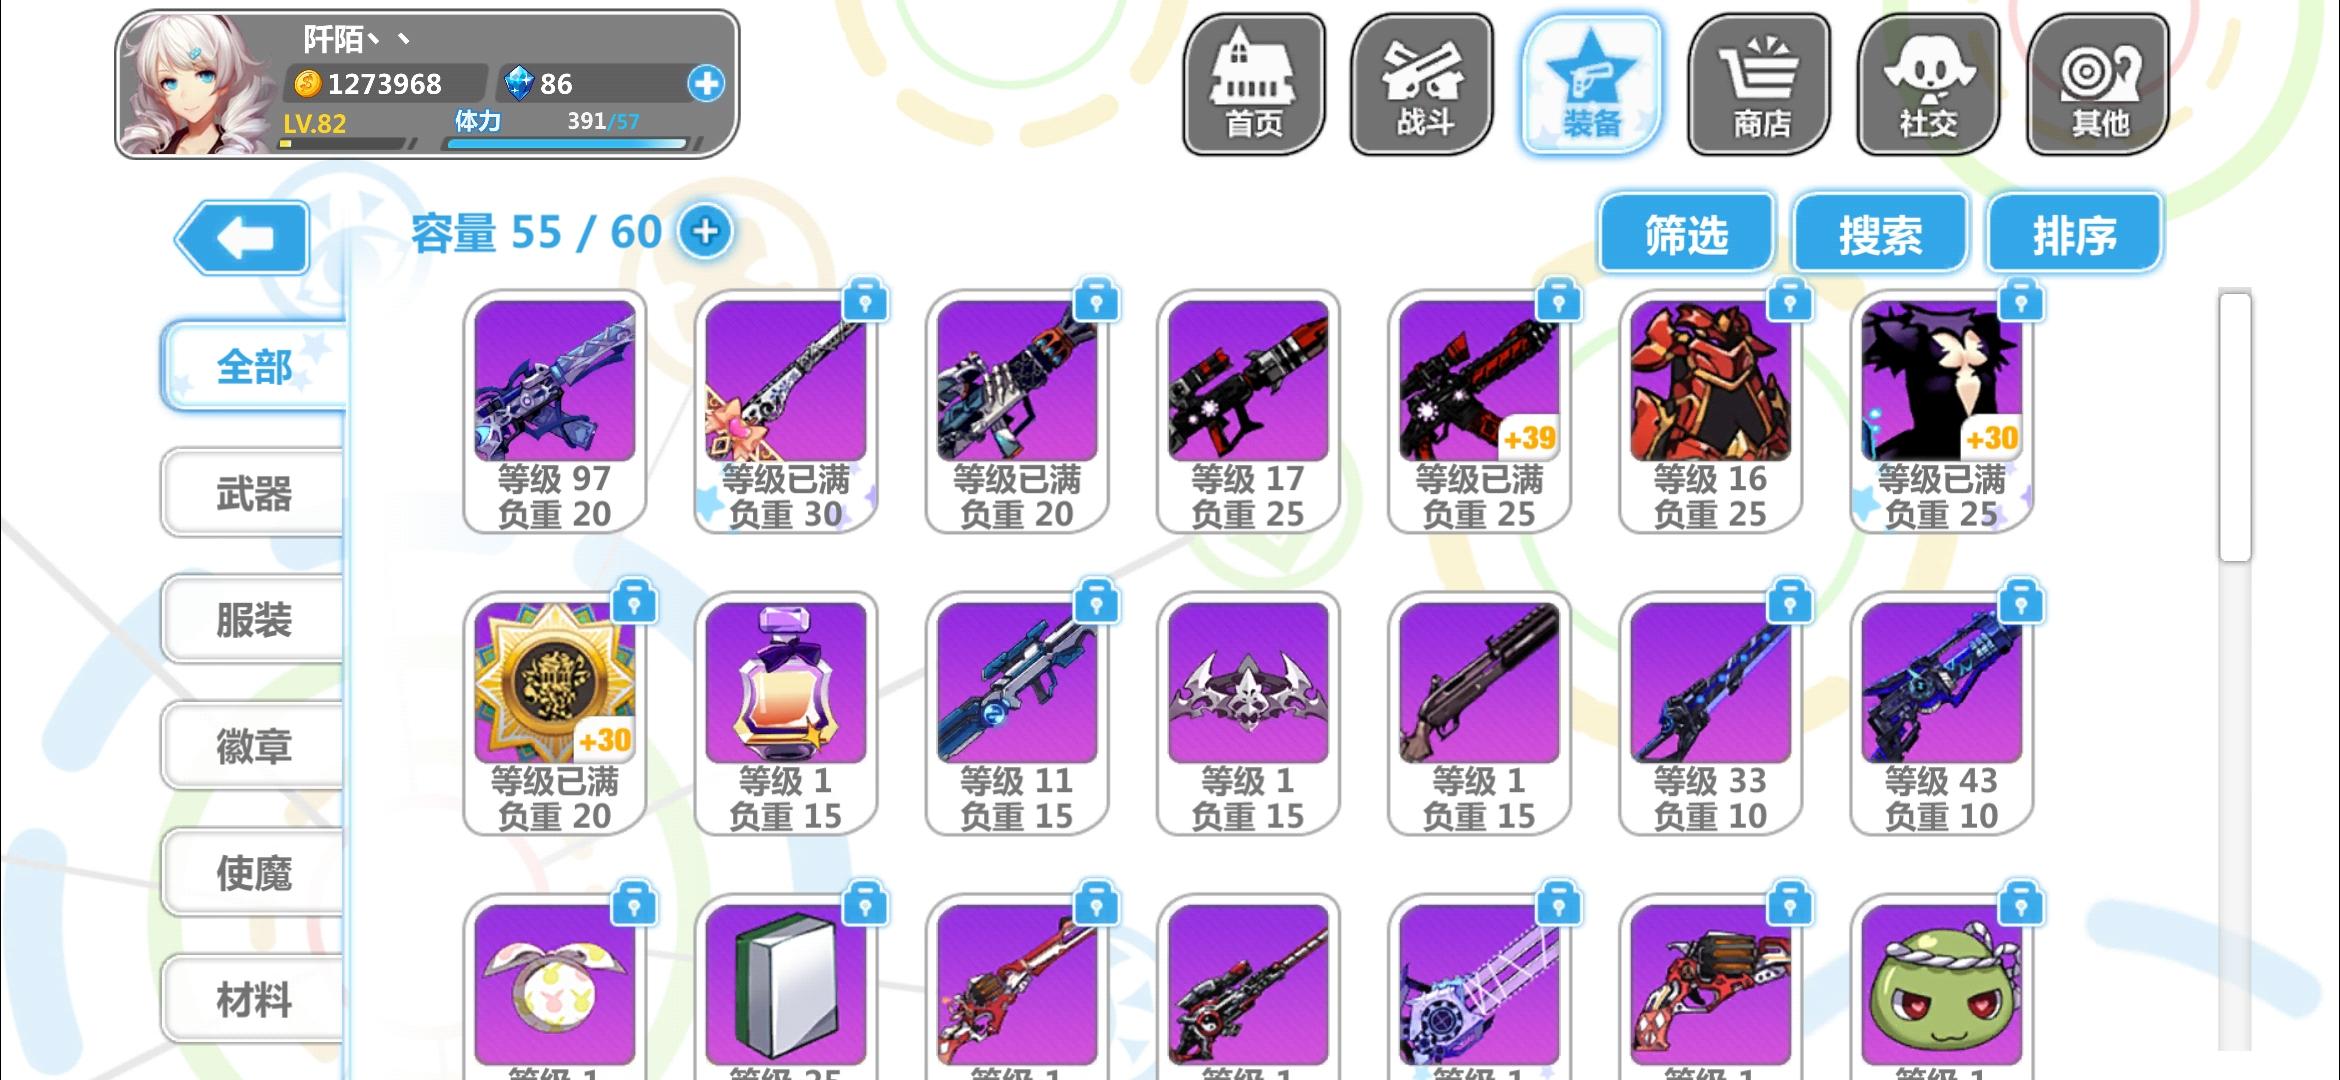Switch to the 武器 weapons tab
The height and width of the screenshot is (1080, 2340).
pos(253,493)
